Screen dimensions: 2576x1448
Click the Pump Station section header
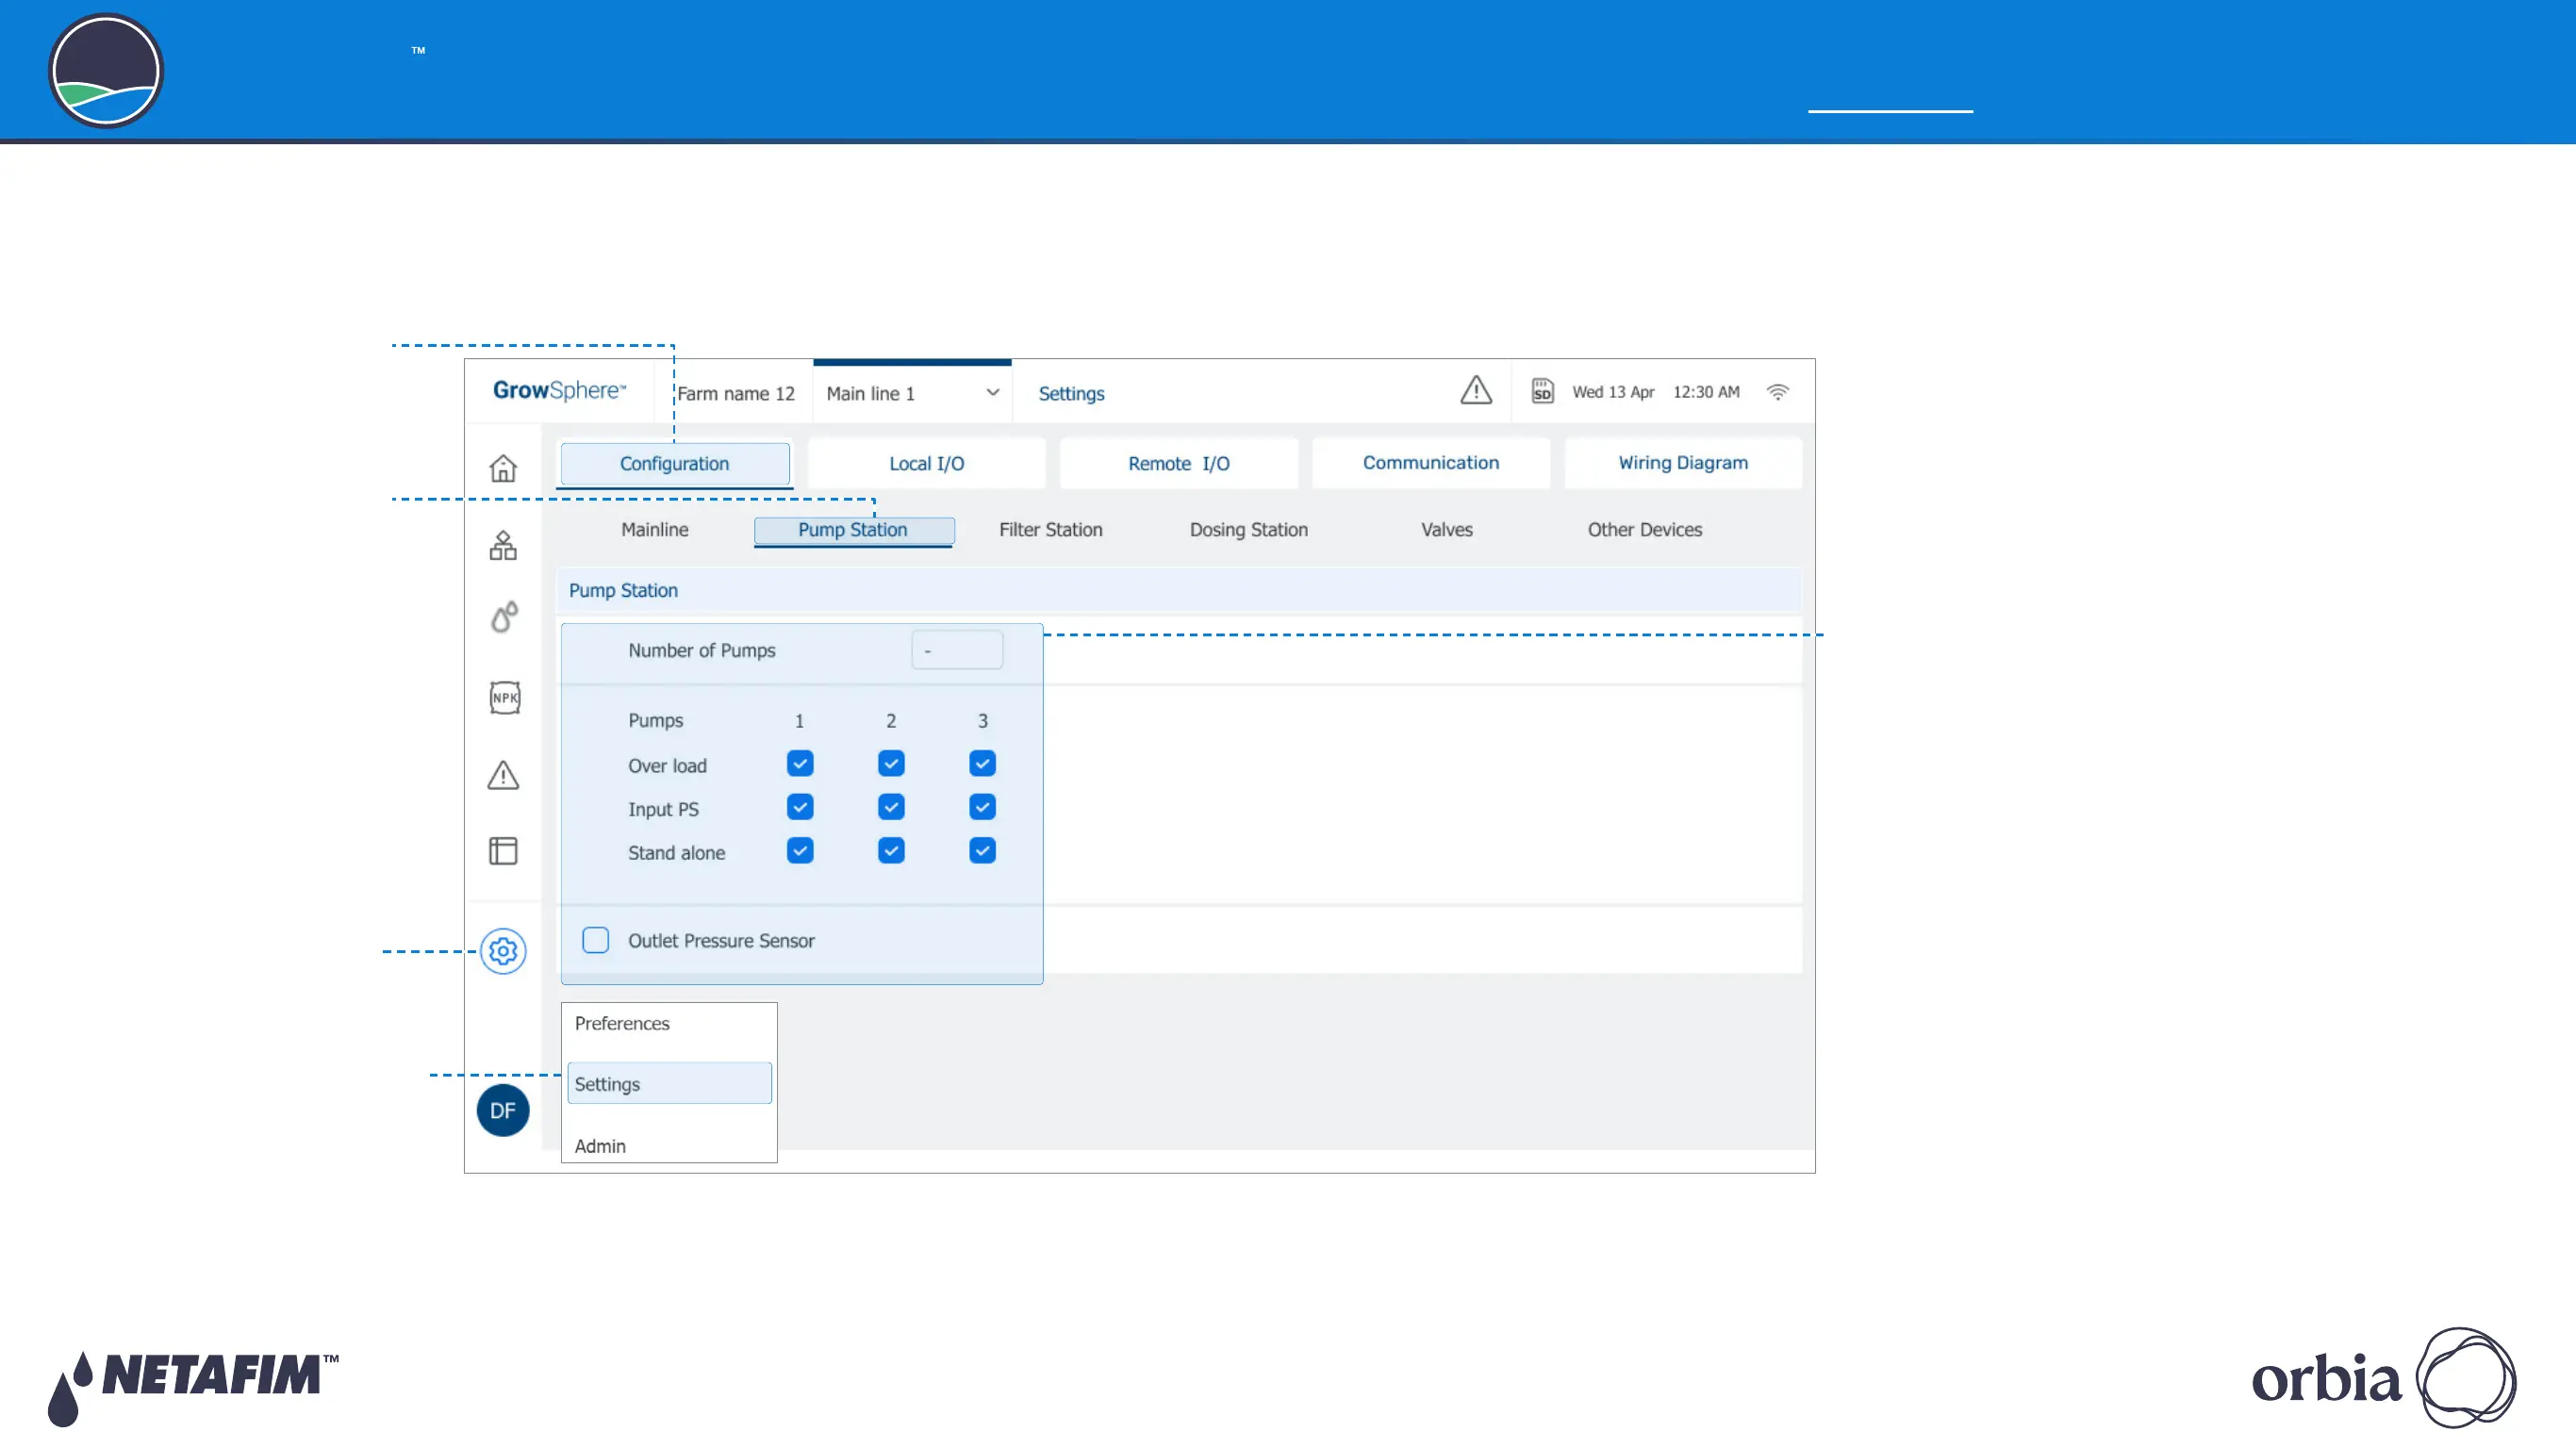1179,590
